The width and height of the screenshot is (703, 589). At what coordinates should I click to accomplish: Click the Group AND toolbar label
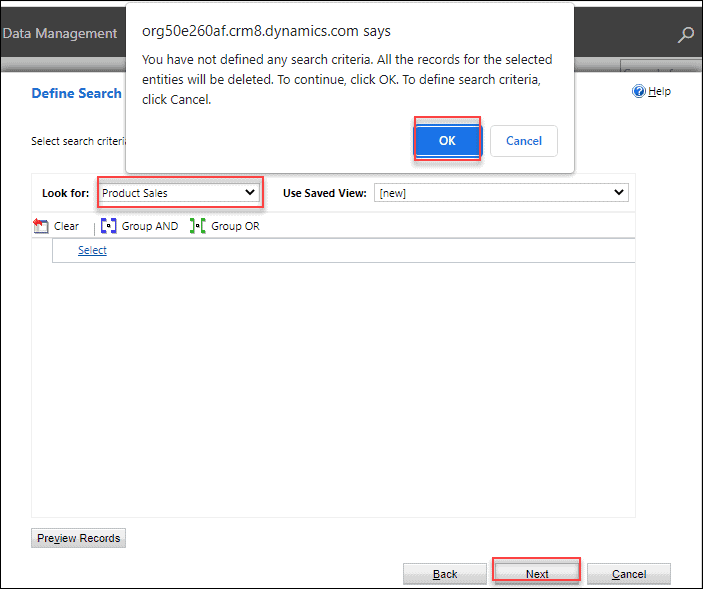point(150,226)
